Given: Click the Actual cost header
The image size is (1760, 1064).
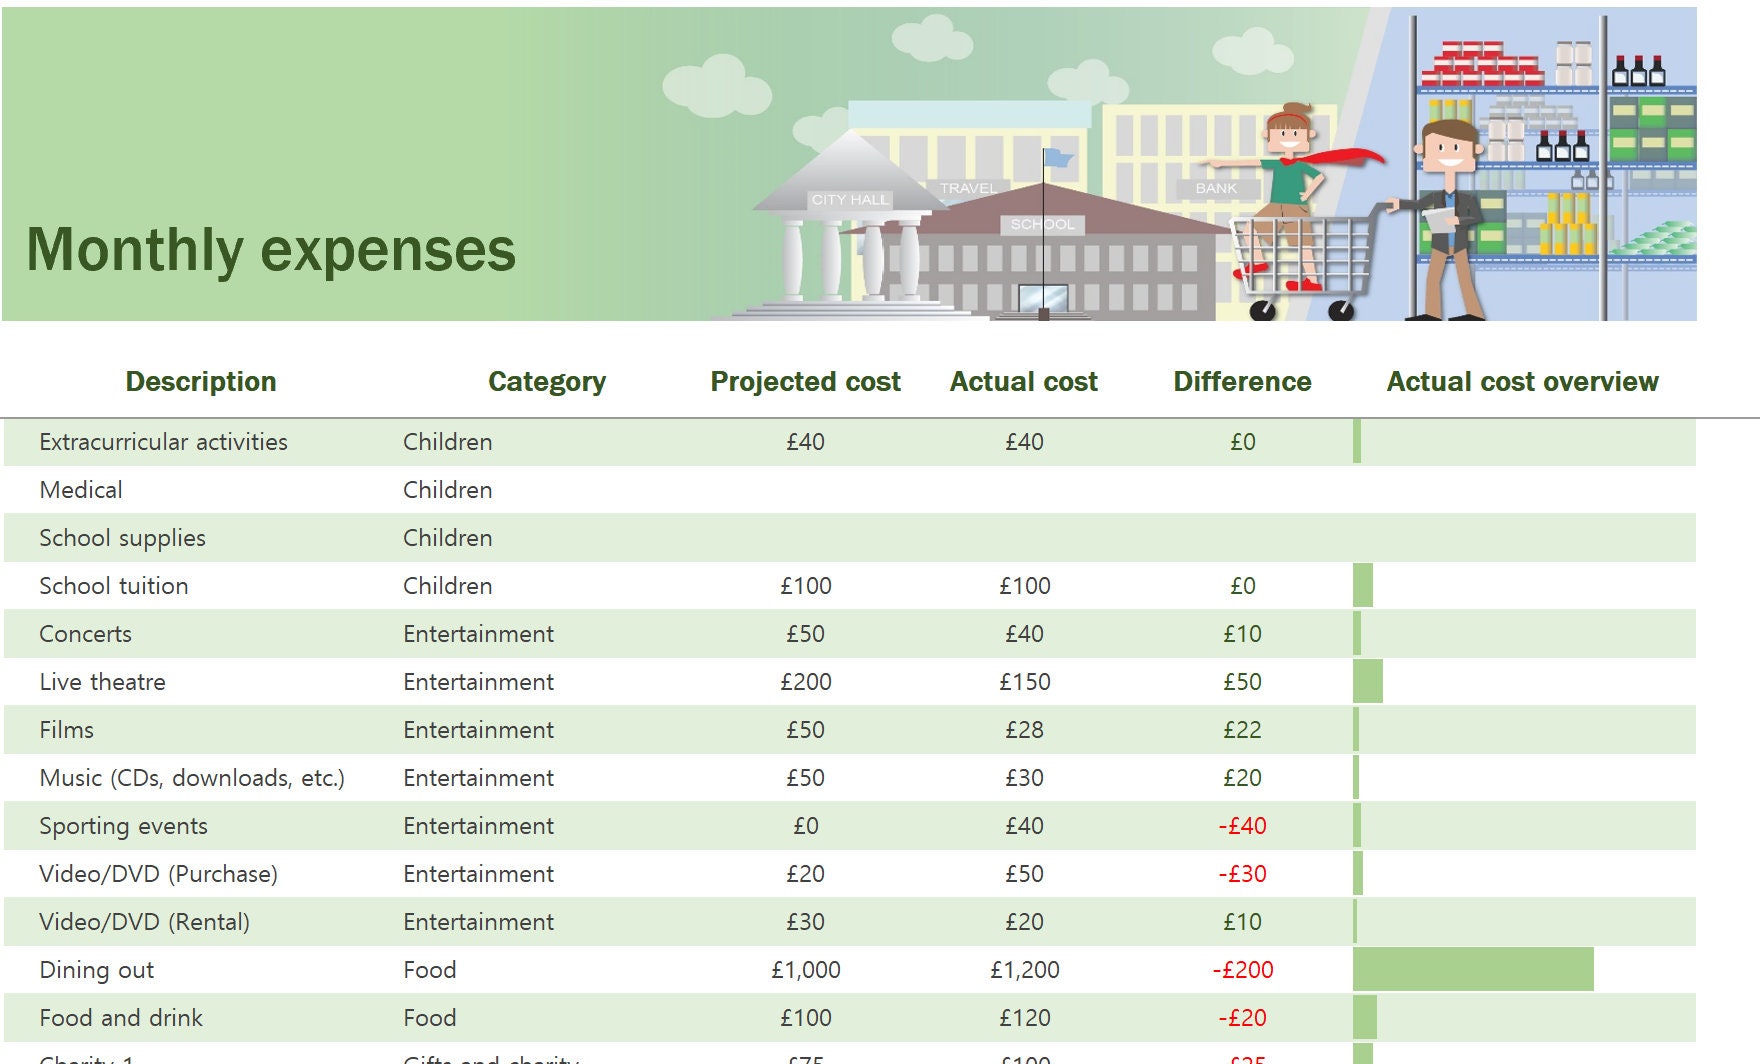Looking at the screenshot, I should point(1024,382).
